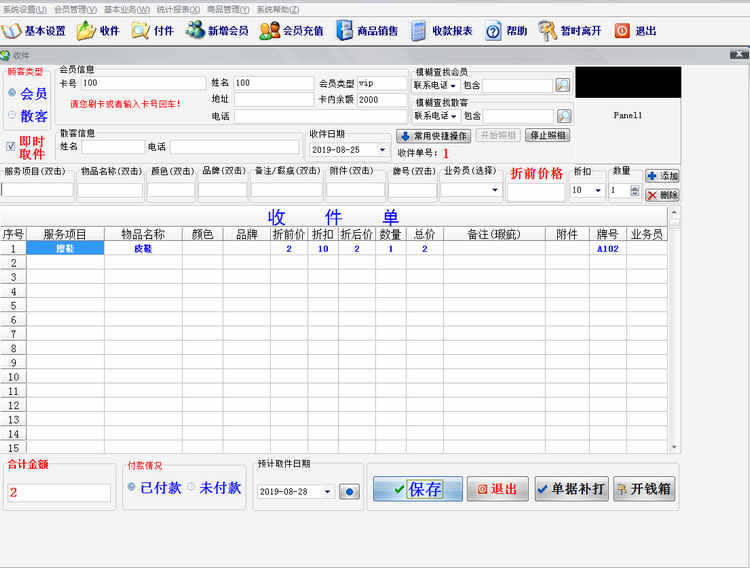Open 收款报表 toolbar icon

click(x=441, y=31)
